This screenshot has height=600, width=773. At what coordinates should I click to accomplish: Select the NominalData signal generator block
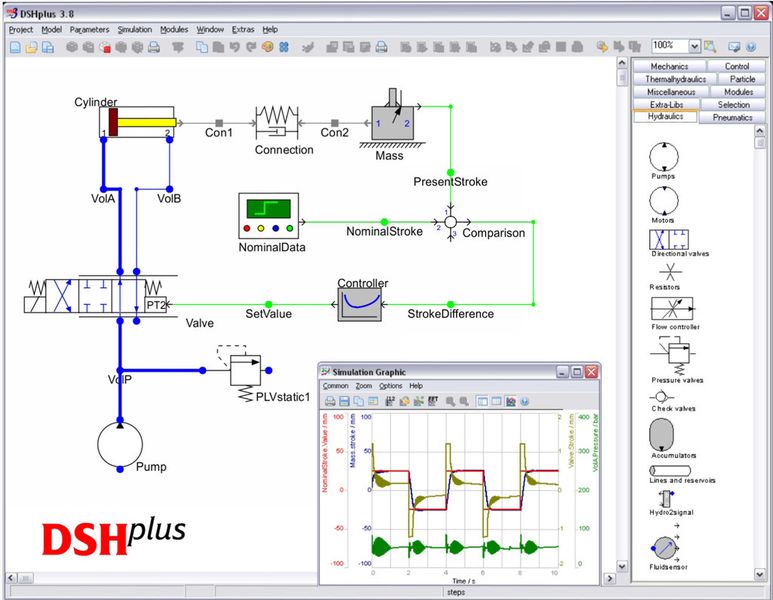click(269, 216)
